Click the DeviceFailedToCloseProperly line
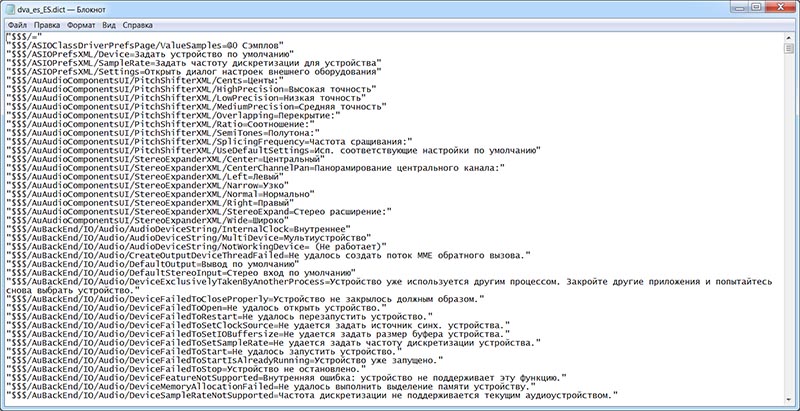Viewport: 800px width, 411px height. [x=244, y=301]
